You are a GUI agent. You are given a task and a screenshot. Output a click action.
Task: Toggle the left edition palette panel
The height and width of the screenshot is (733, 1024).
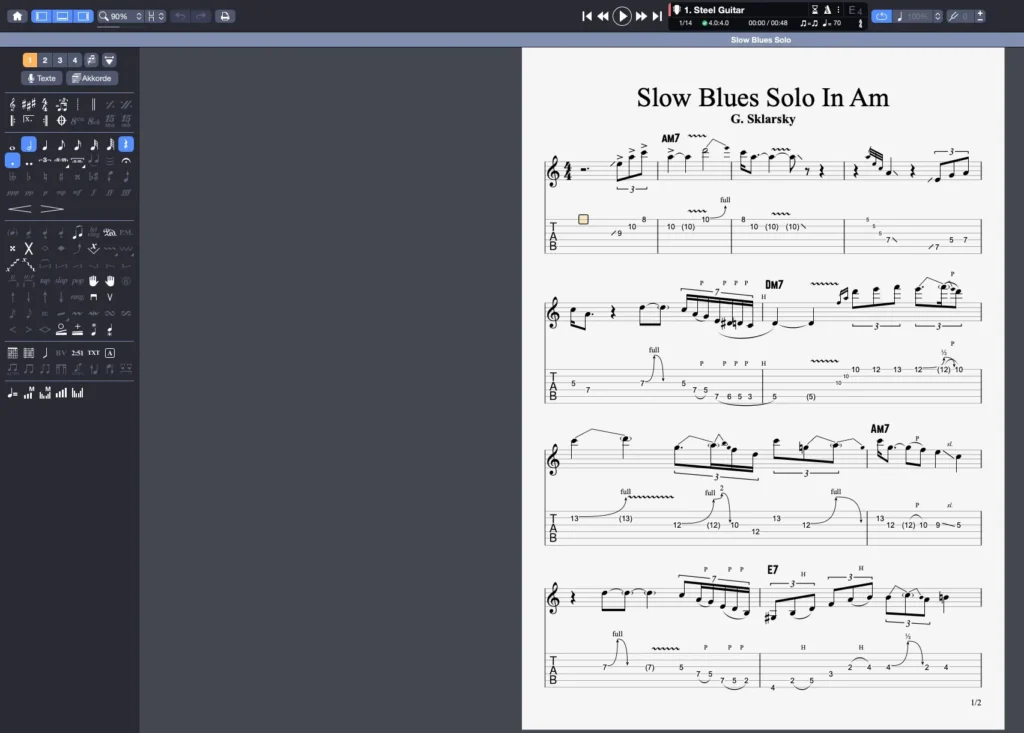[42, 16]
